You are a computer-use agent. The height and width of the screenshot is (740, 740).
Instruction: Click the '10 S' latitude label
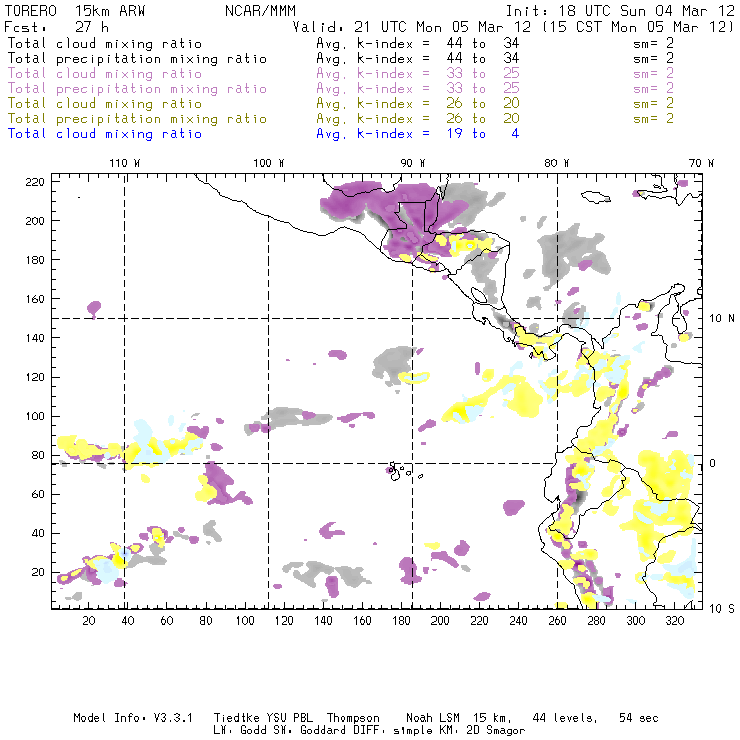click(x=722, y=609)
